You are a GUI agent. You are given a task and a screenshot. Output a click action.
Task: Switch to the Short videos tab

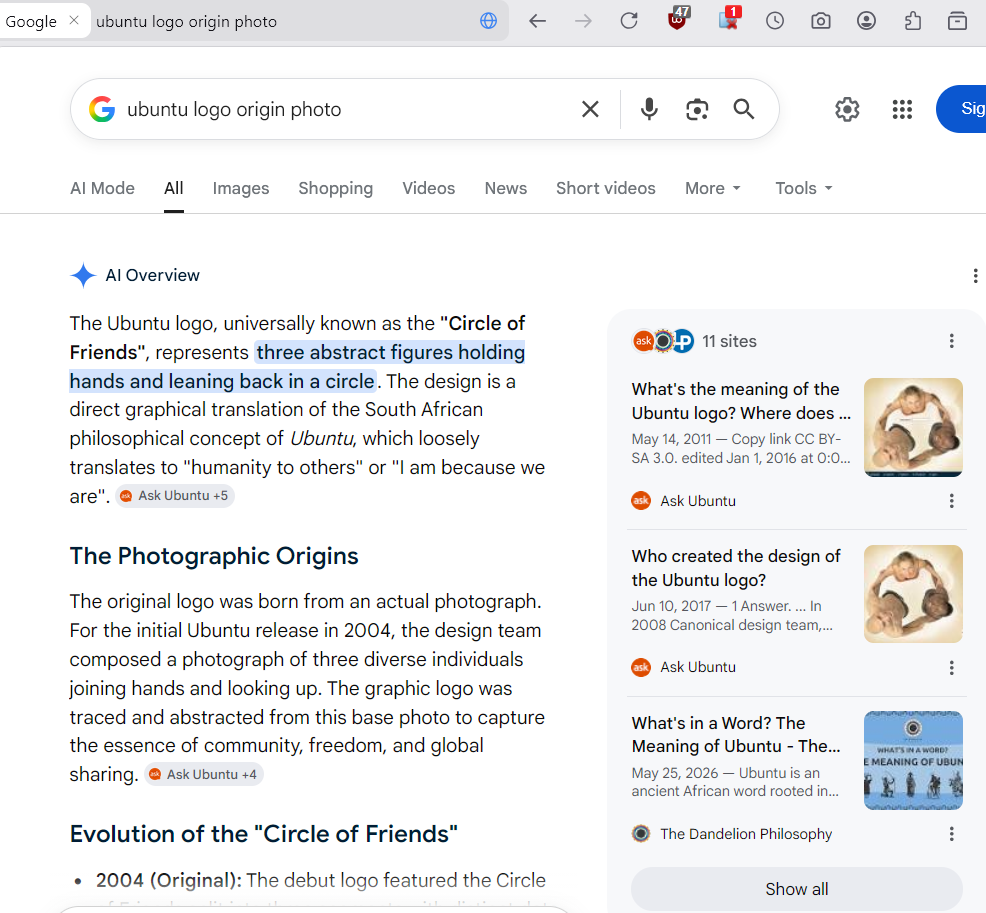tap(606, 188)
